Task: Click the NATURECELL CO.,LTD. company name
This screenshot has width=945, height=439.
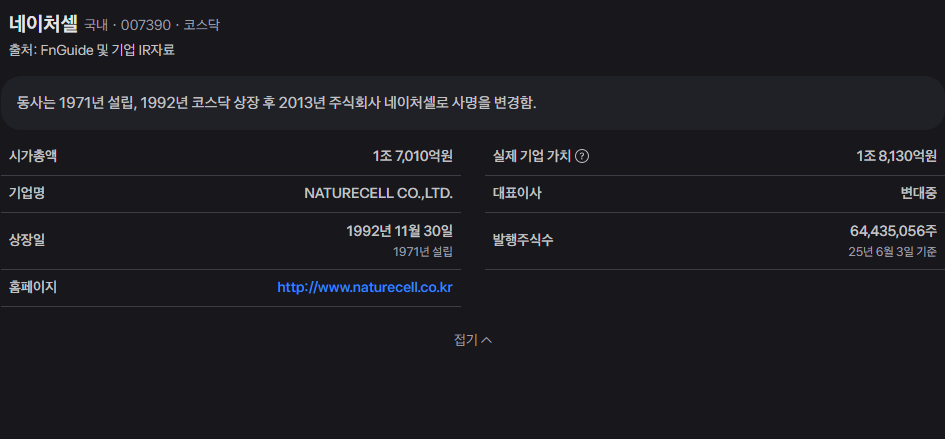Action: coord(378,194)
